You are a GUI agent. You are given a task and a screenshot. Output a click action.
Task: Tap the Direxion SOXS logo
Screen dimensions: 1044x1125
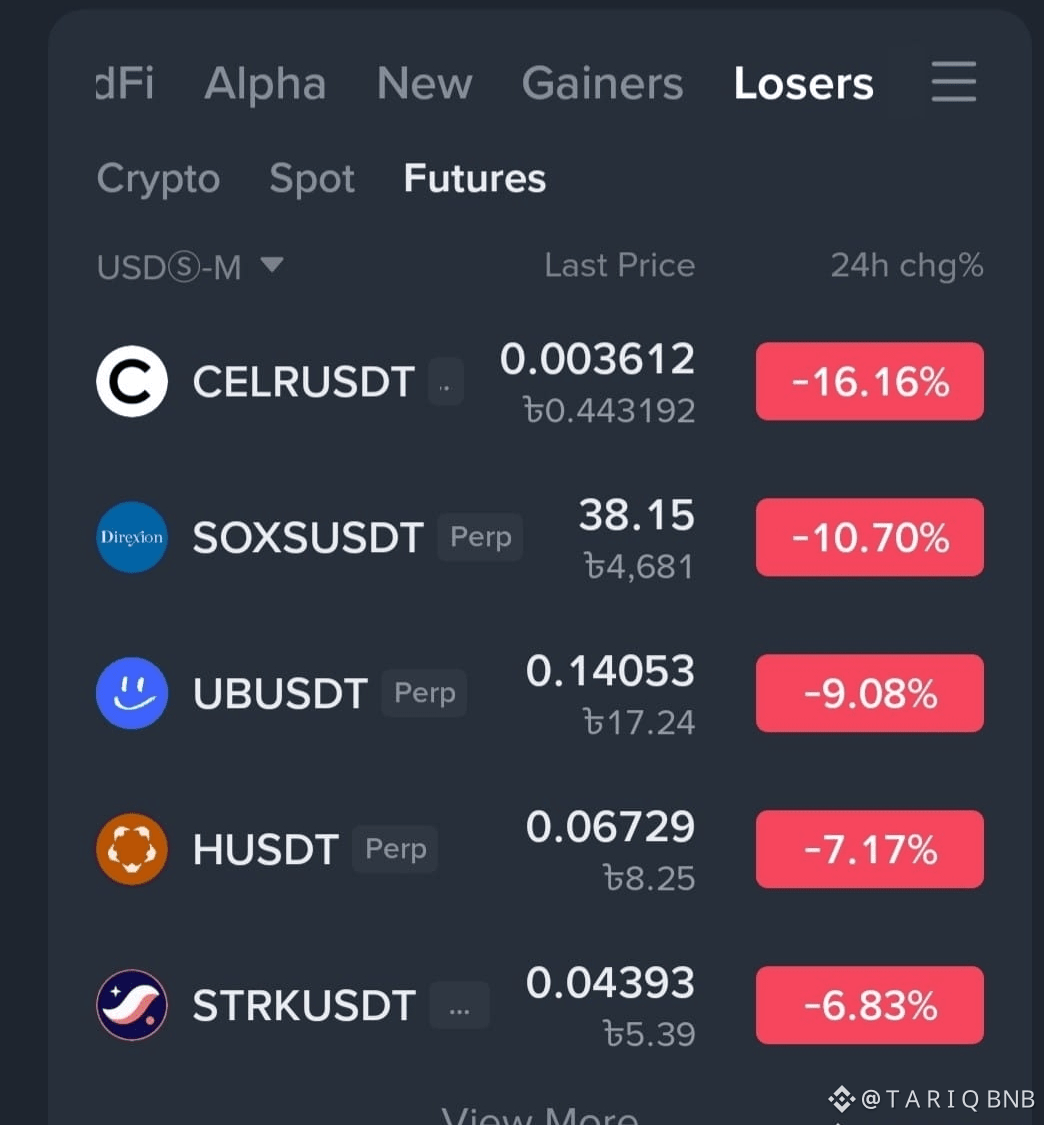coord(132,537)
